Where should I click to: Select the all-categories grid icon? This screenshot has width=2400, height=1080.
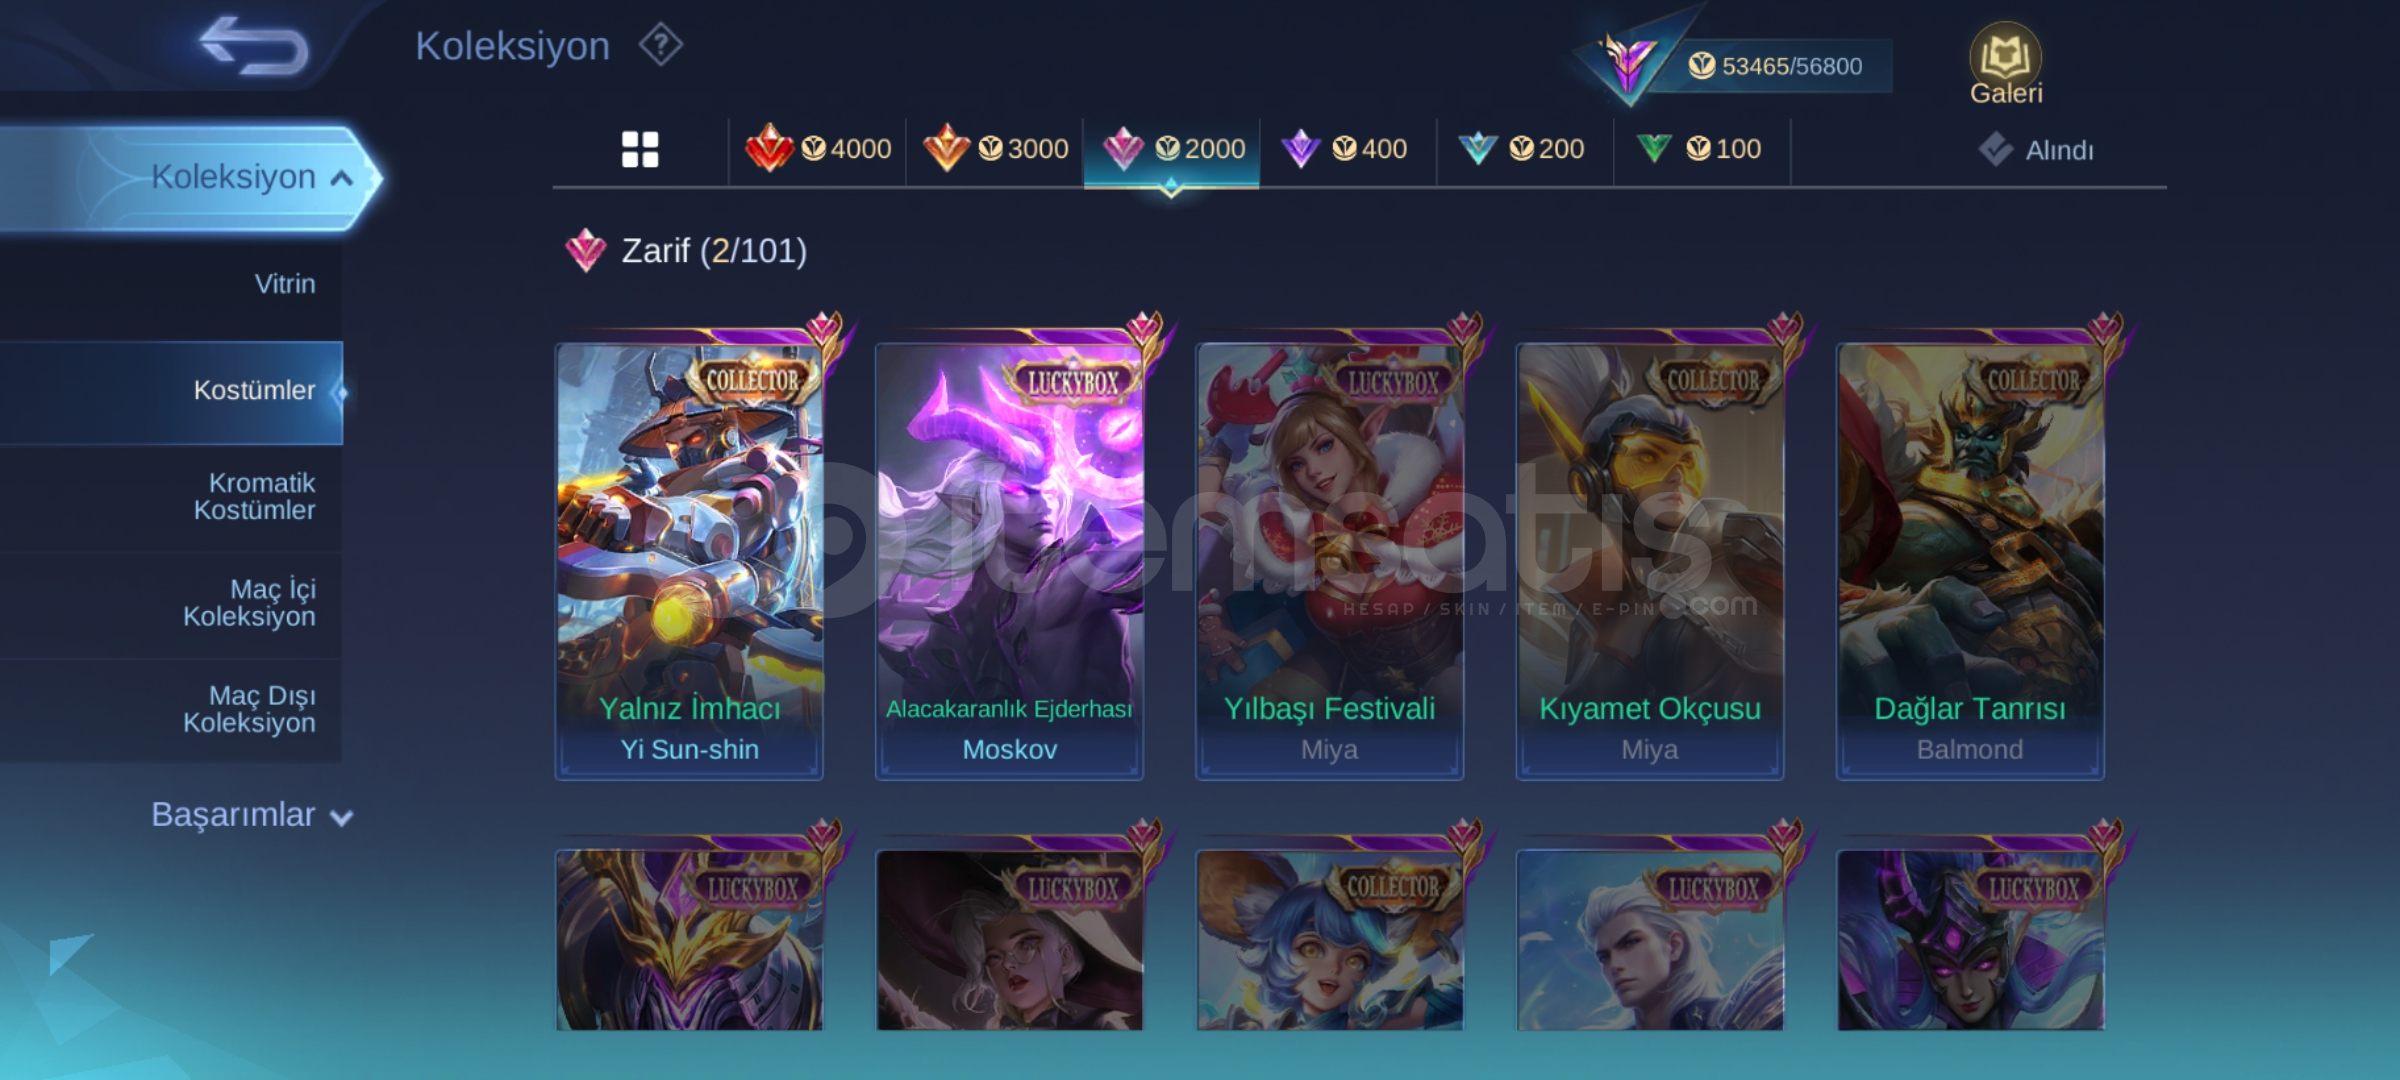click(640, 149)
